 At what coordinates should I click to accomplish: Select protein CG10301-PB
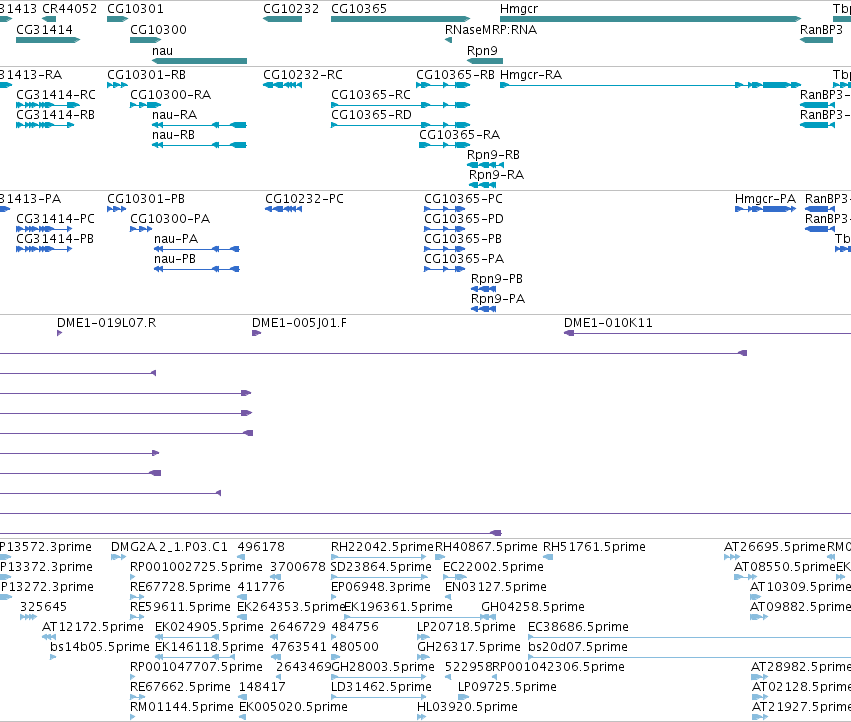146,199
